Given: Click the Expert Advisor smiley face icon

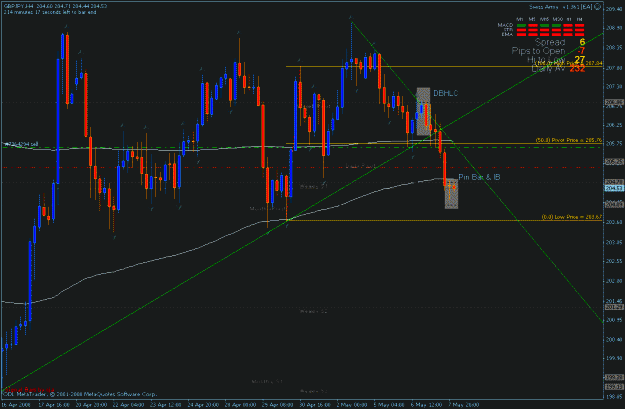Looking at the screenshot, I should (x=597, y=6).
